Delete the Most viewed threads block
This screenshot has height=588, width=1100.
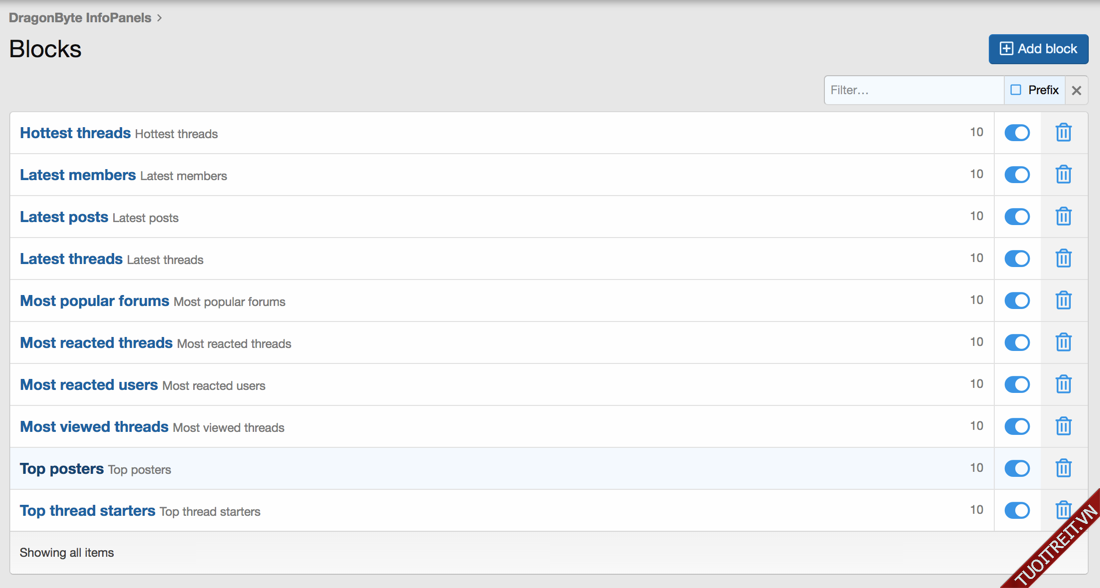(x=1063, y=427)
